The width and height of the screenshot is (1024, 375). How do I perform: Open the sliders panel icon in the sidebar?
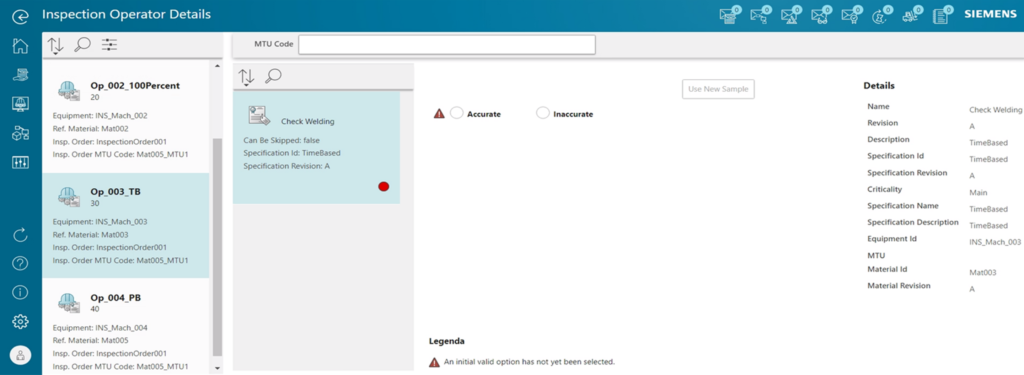coord(20,162)
